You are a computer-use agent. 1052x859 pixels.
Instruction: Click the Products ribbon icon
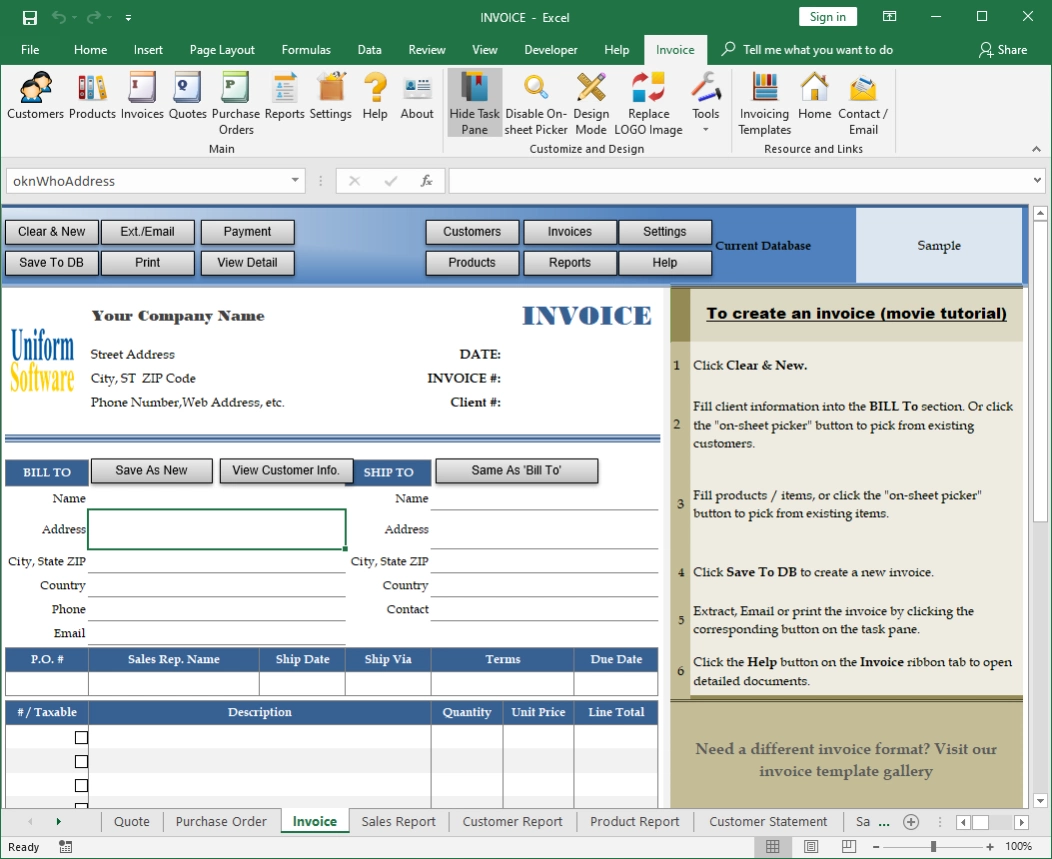click(x=92, y=96)
